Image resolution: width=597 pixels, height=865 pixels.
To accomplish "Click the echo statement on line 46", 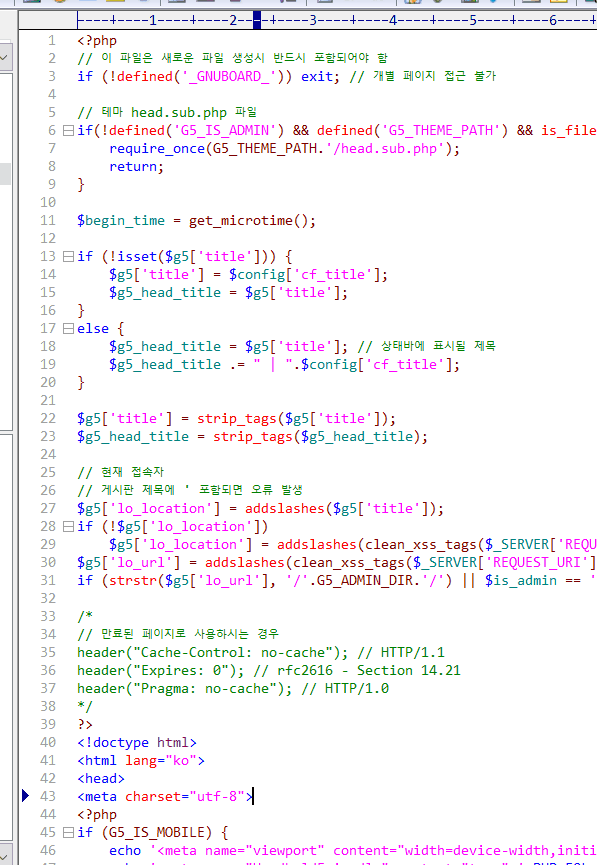I will [x=125, y=851].
